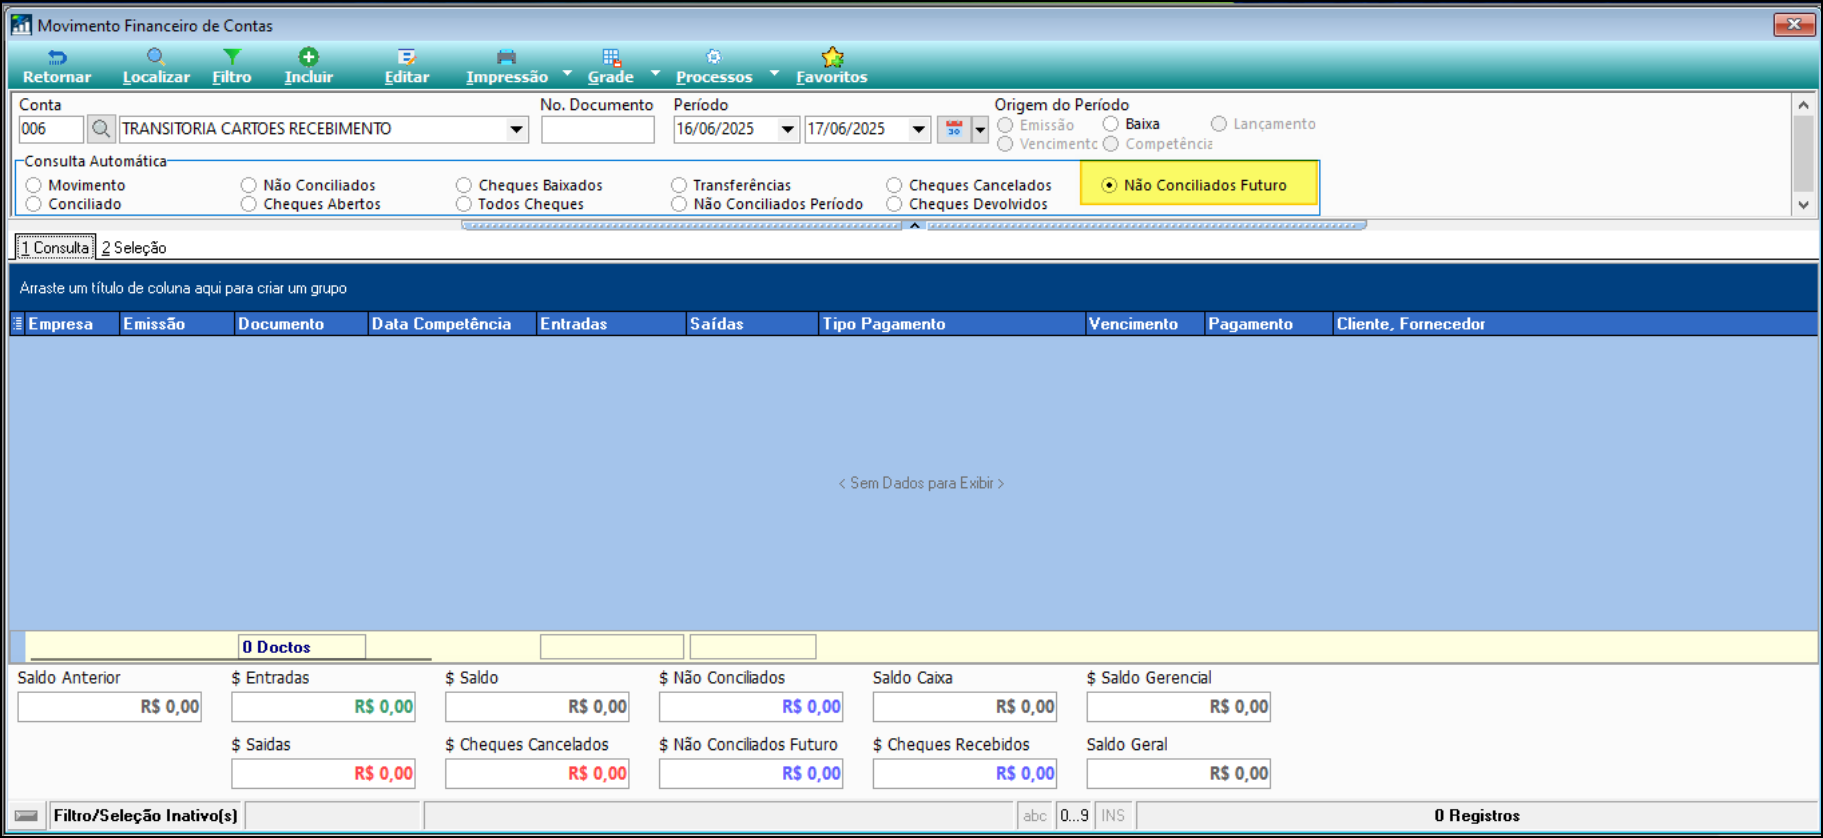Click the $ Saidas value field
The width and height of the screenshot is (1823, 838).
(323, 774)
